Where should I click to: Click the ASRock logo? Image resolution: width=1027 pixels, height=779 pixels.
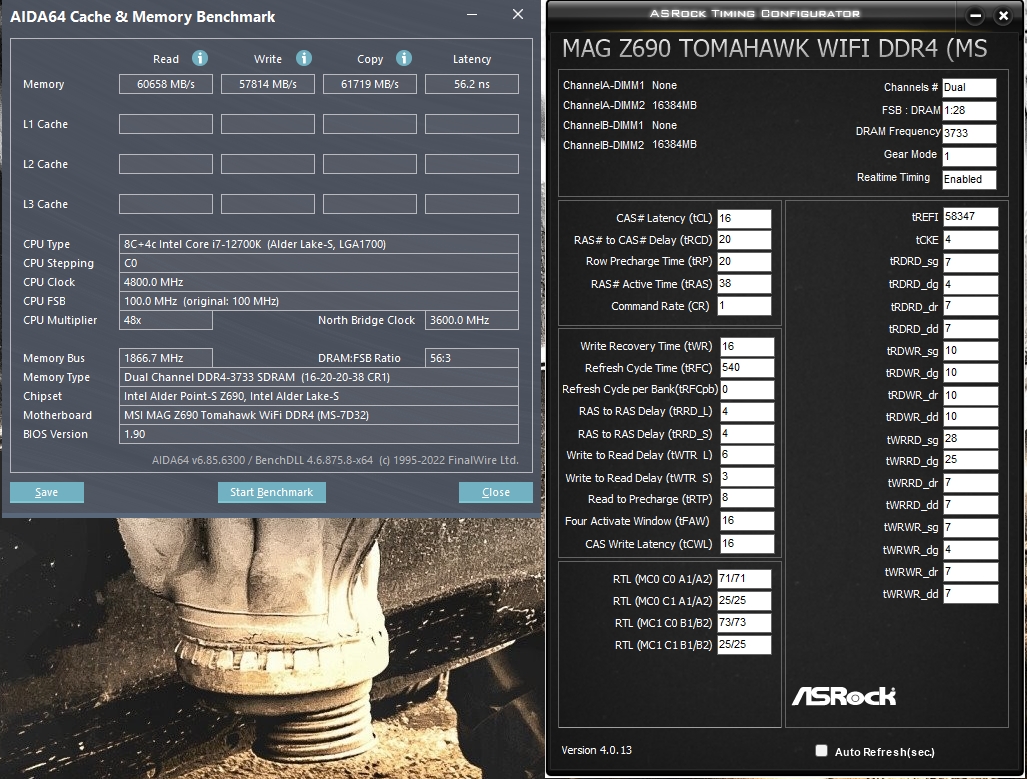[x=844, y=696]
